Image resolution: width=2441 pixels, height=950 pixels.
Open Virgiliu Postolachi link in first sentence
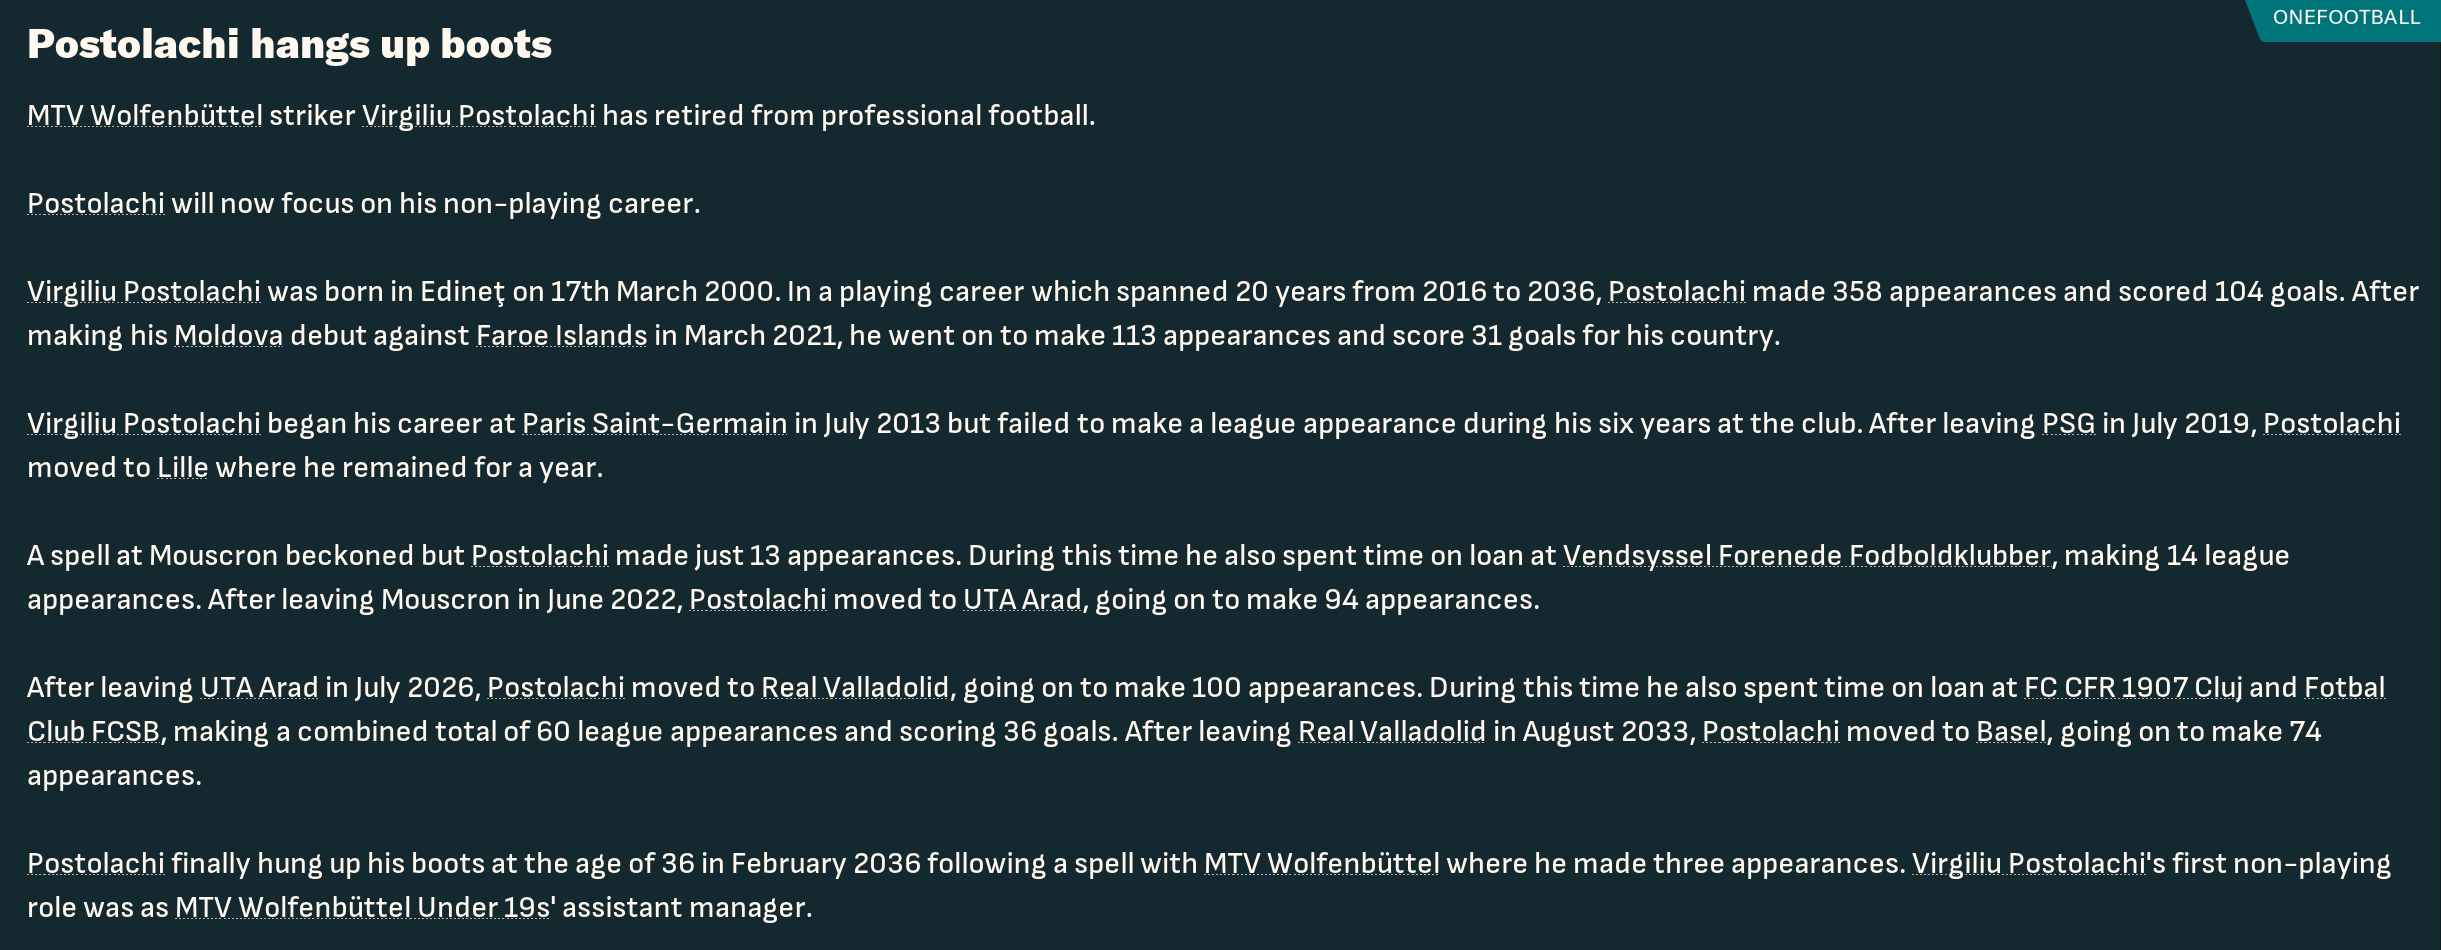(478, 115)
